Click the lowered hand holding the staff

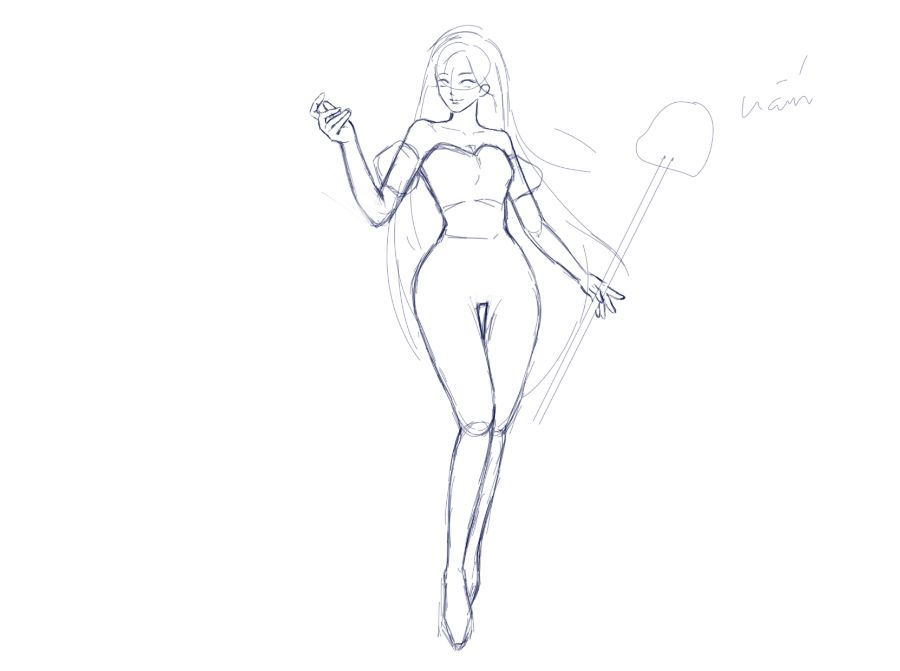(x=603, y=296)
